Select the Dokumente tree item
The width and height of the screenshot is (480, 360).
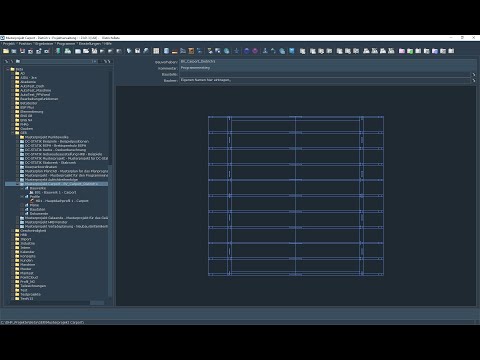(39, 214)
